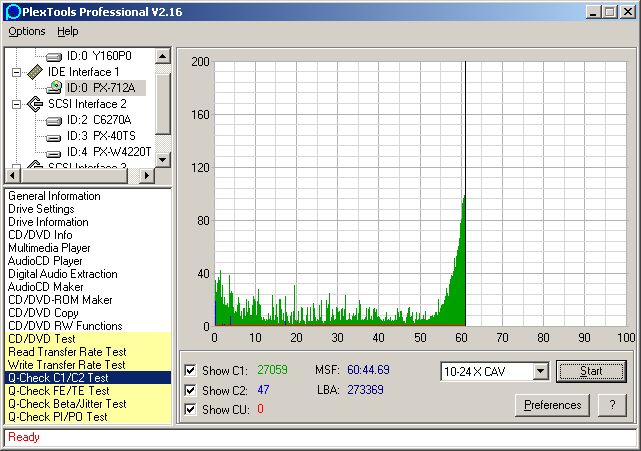This screenshot has height=451, width=641.
Task: Select Q-Check Beta/Jitter Test
Action: point(88,404)
